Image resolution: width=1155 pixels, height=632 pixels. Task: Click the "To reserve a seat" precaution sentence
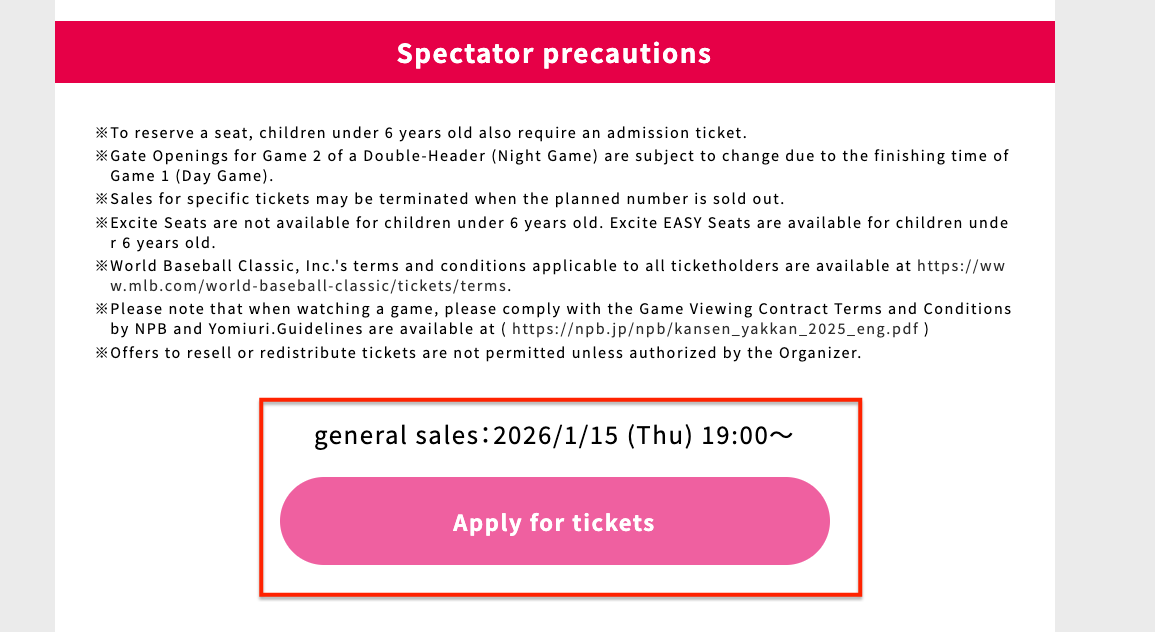[x=428, y=133]
